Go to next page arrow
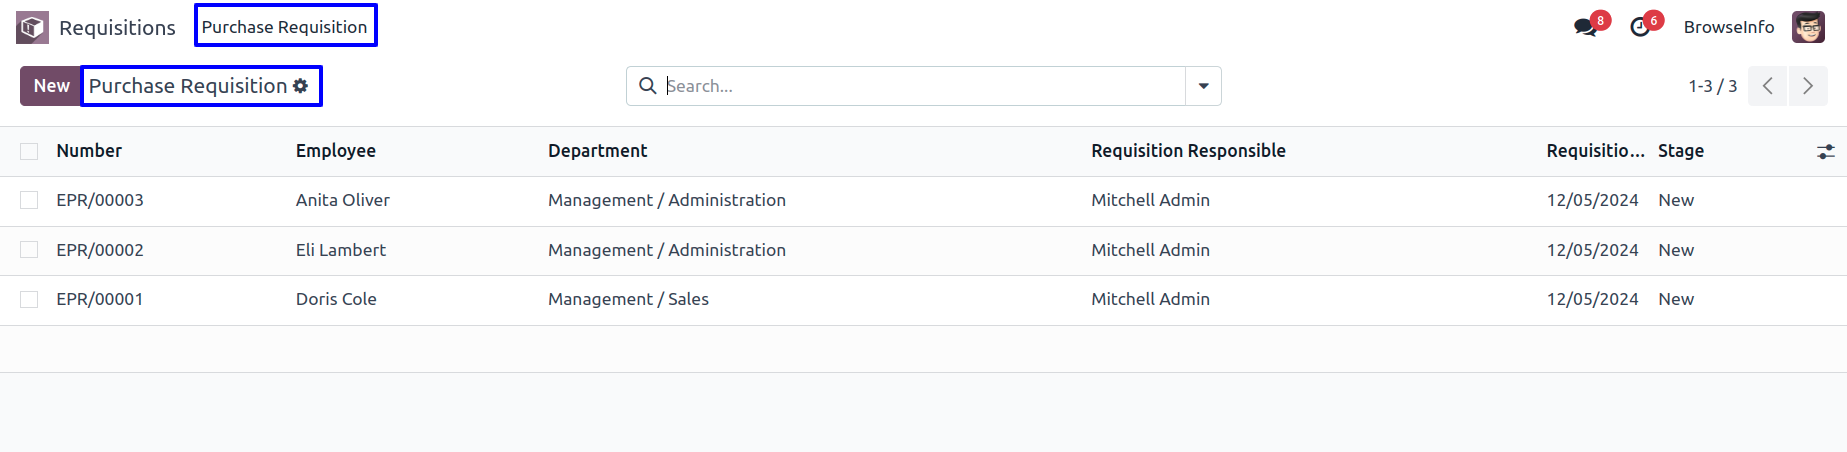 pos(1808,86)
